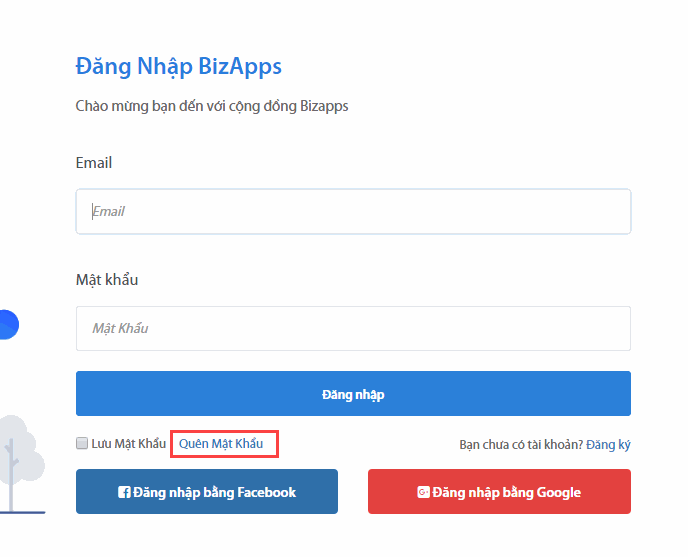Click into the Mật Khẩu password field
Screen dimensions: 688x557
[x=353, y=328]
